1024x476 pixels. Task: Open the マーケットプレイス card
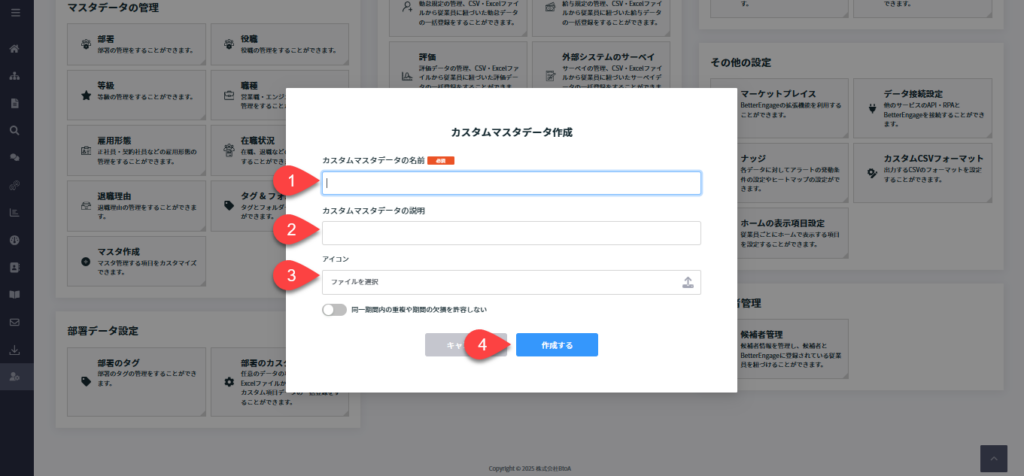(780, 109)
